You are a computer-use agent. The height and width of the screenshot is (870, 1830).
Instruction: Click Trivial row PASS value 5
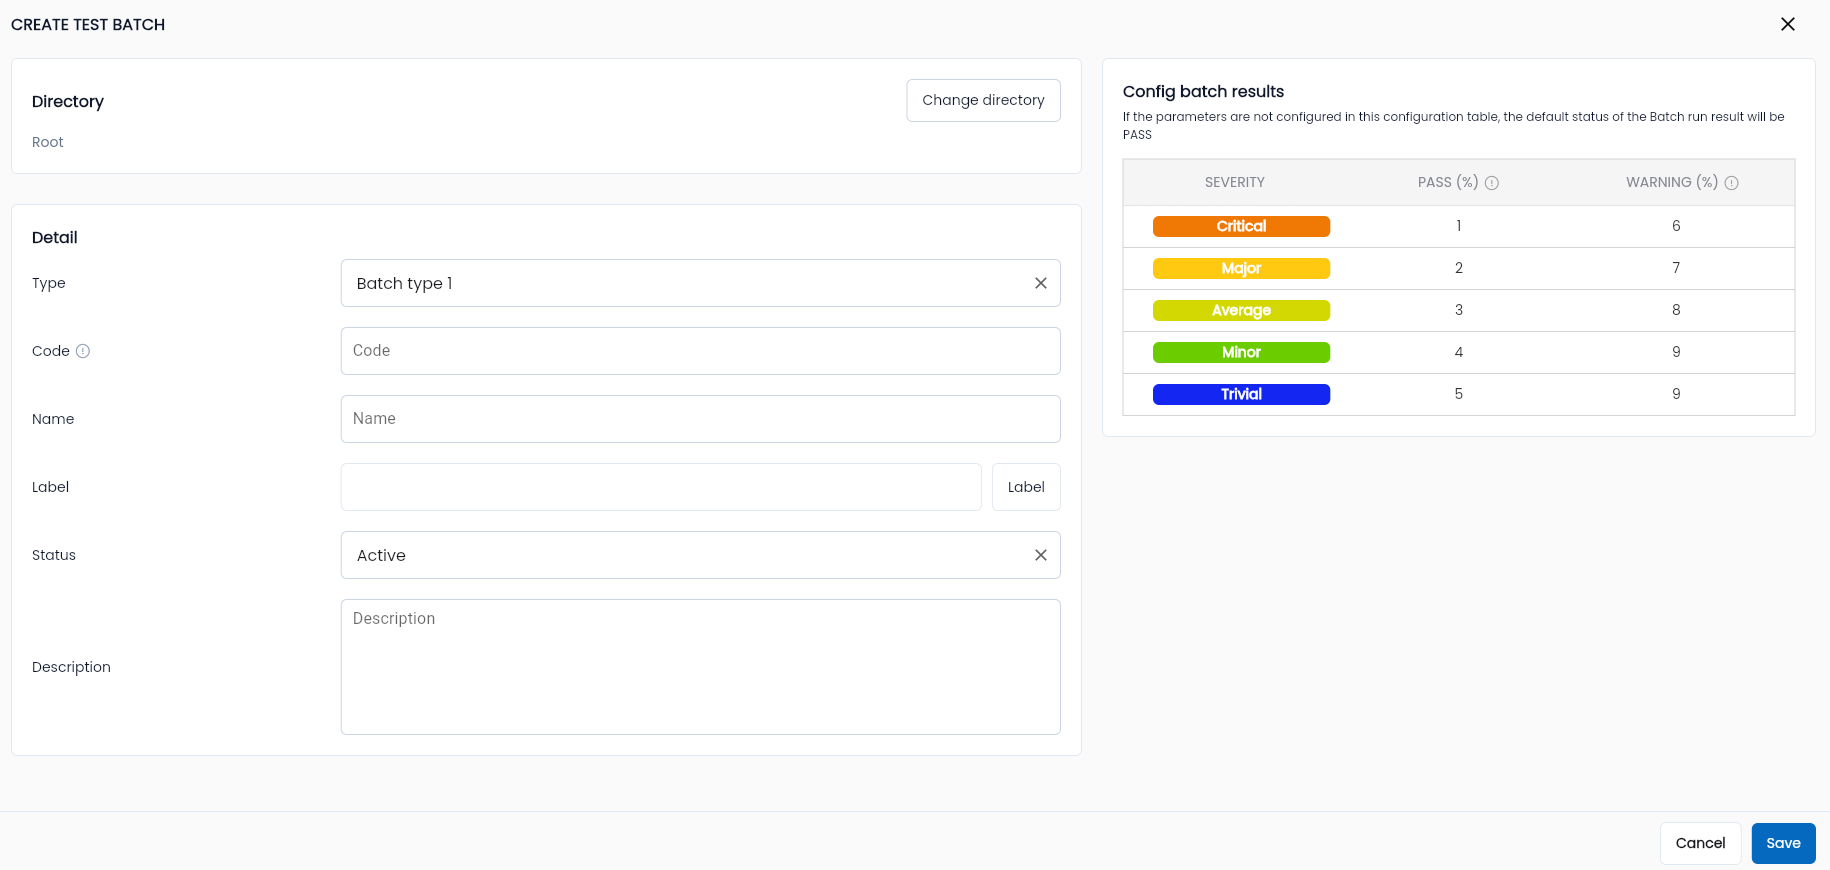pyautogui.click(x=1459, y=394)
